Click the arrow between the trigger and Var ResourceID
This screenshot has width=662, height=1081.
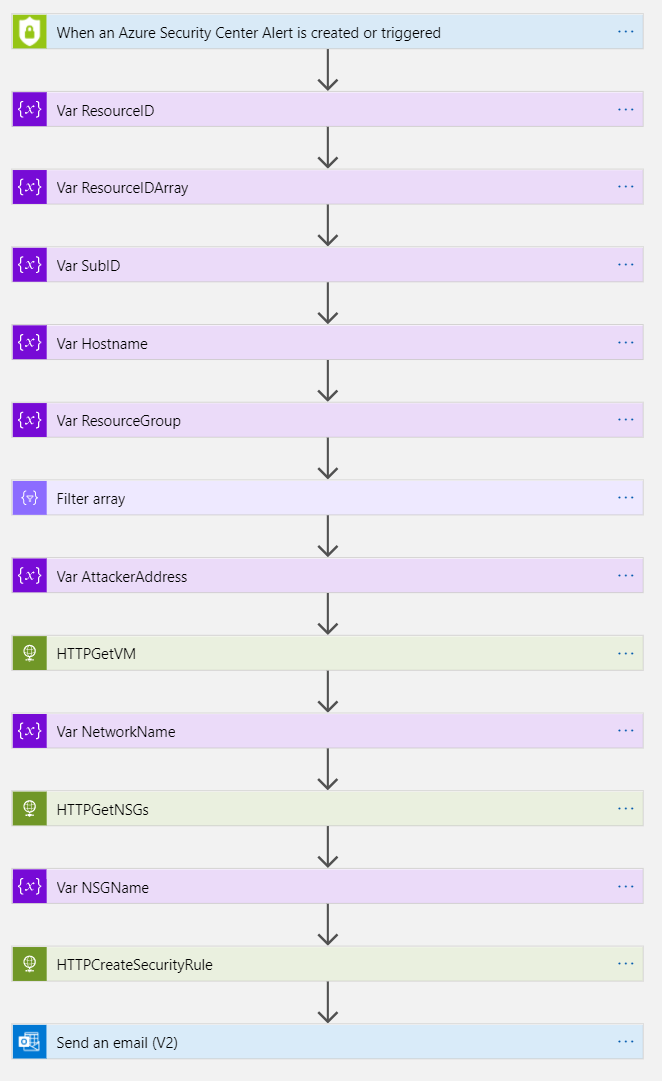[x=328, y=70]
